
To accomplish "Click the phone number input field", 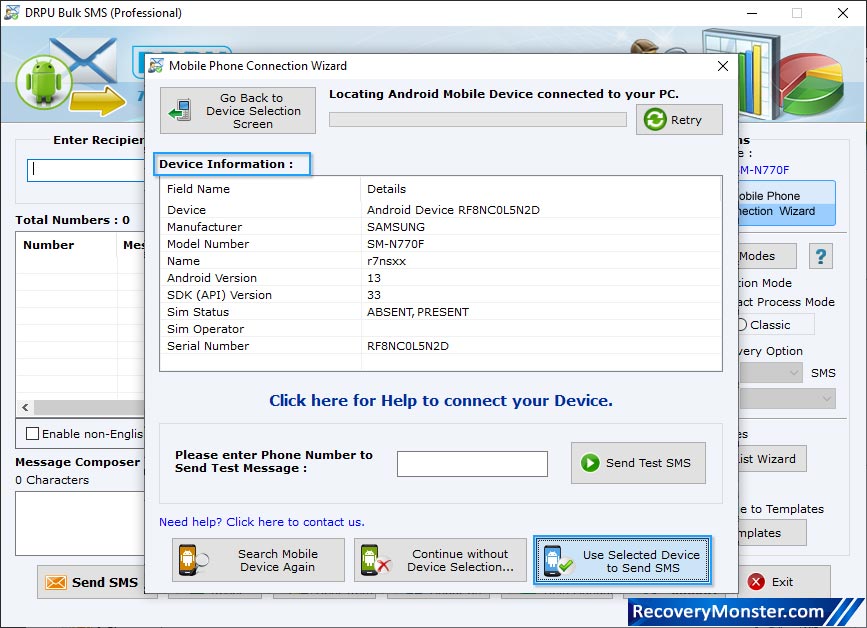I will coord(472,463).
